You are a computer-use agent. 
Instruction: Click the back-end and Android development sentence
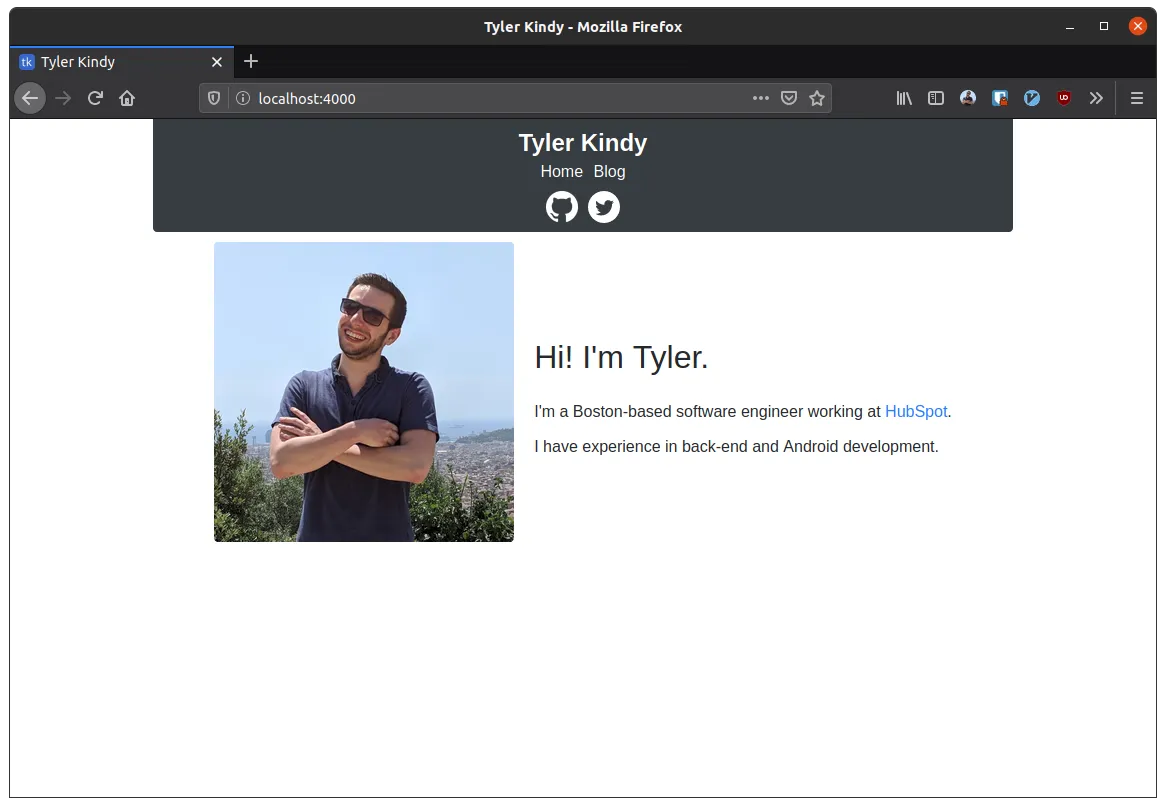(x=736, y=446)
